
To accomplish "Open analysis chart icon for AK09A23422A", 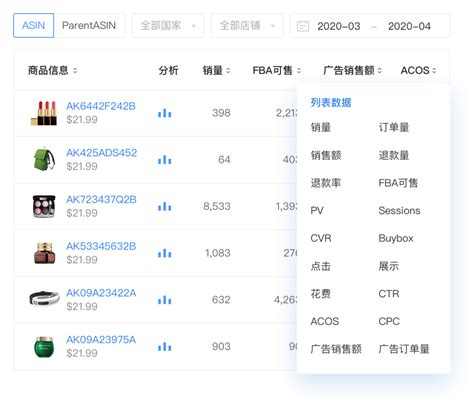I will 165,300.
